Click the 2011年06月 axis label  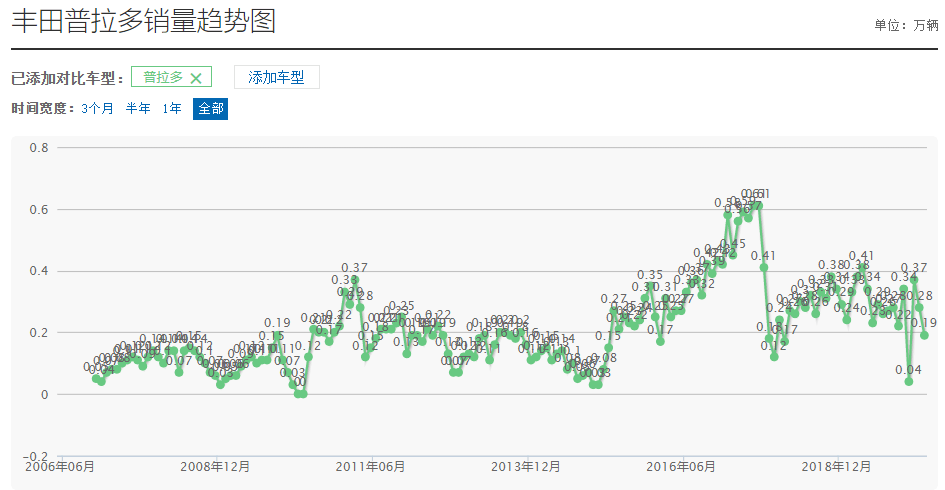tap(371, 466)
